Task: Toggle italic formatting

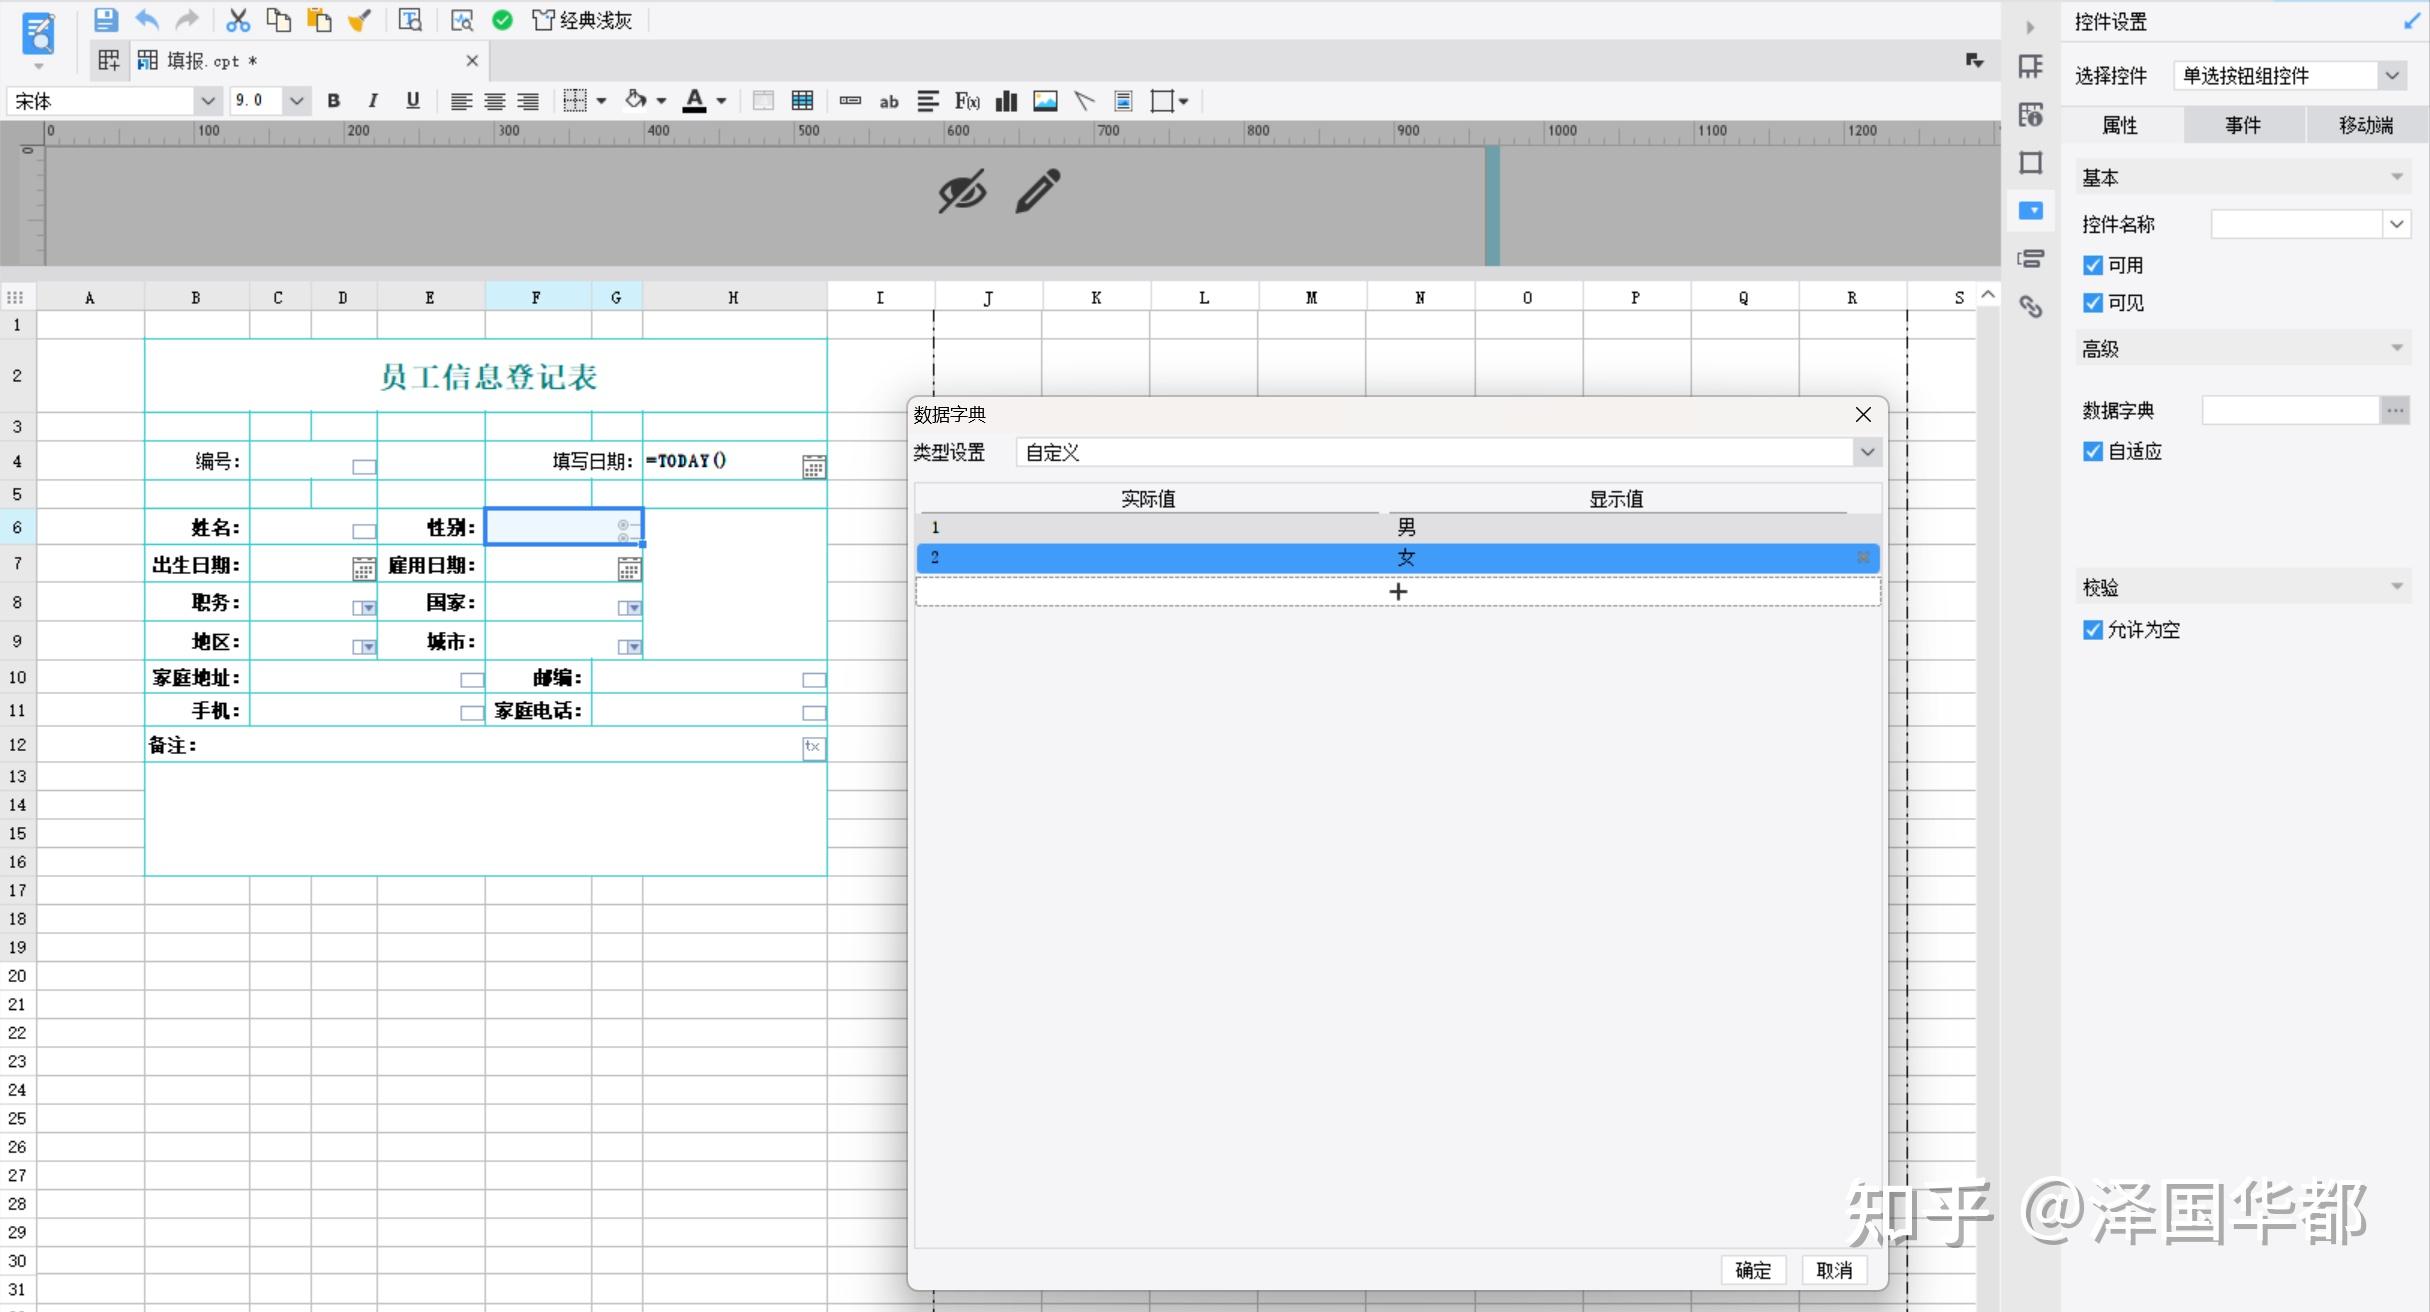Action: pos(372,101)
